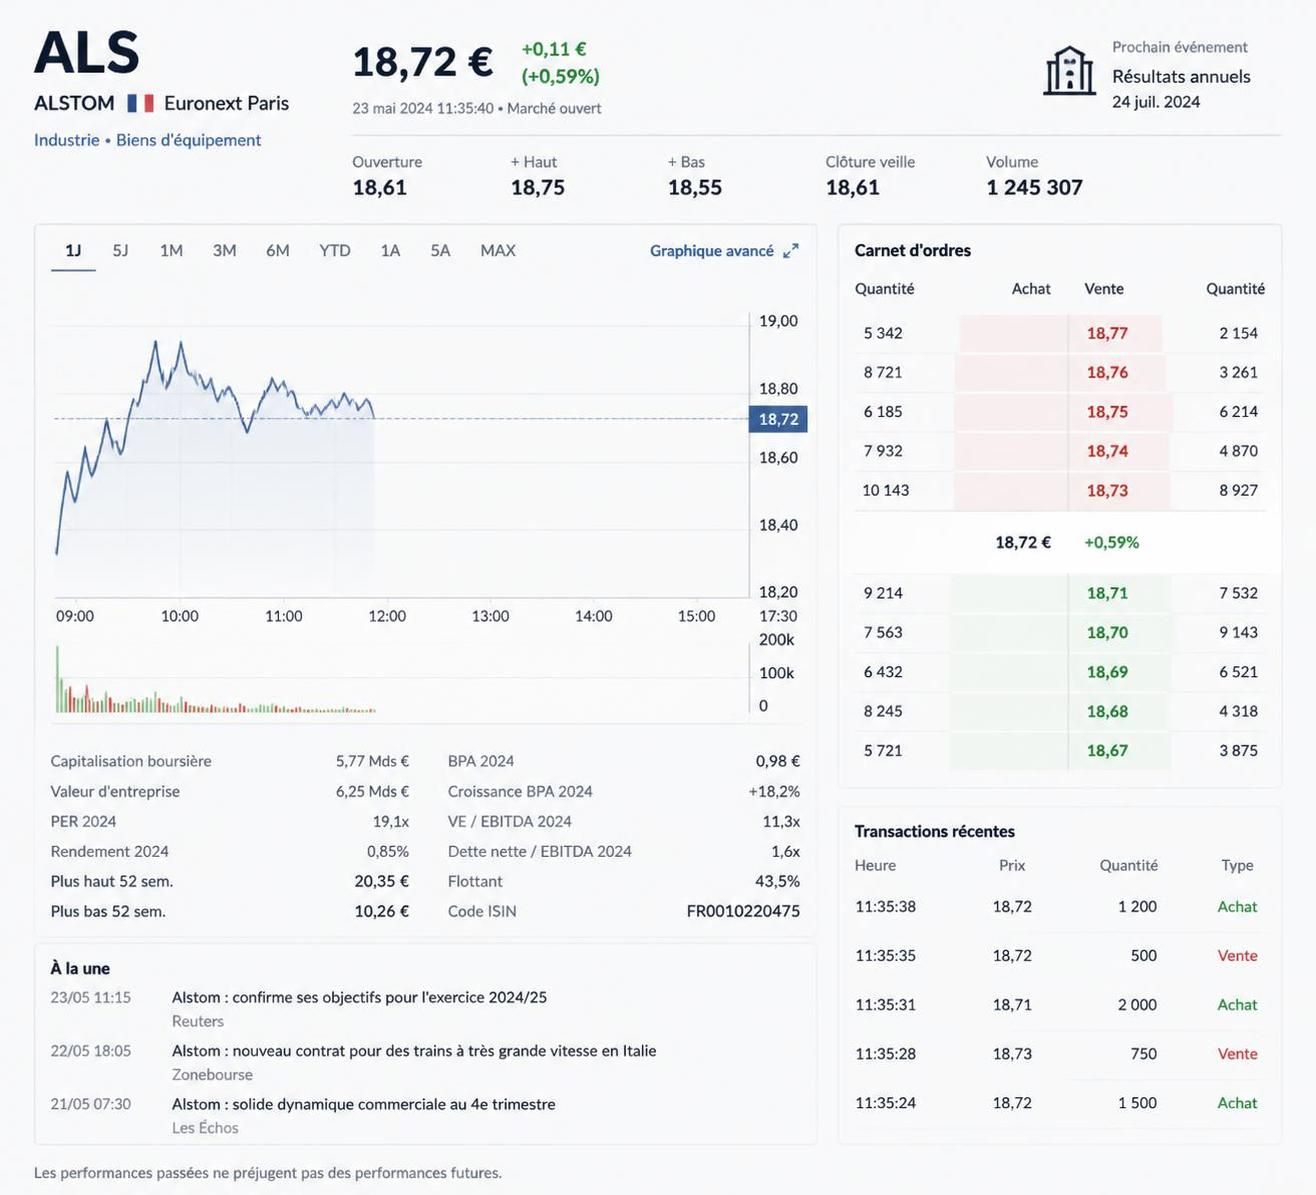Viewport: 1316px width, 1195px height.
Task: Click the quantity 8 927 in order book
Action: point(1238,490)
